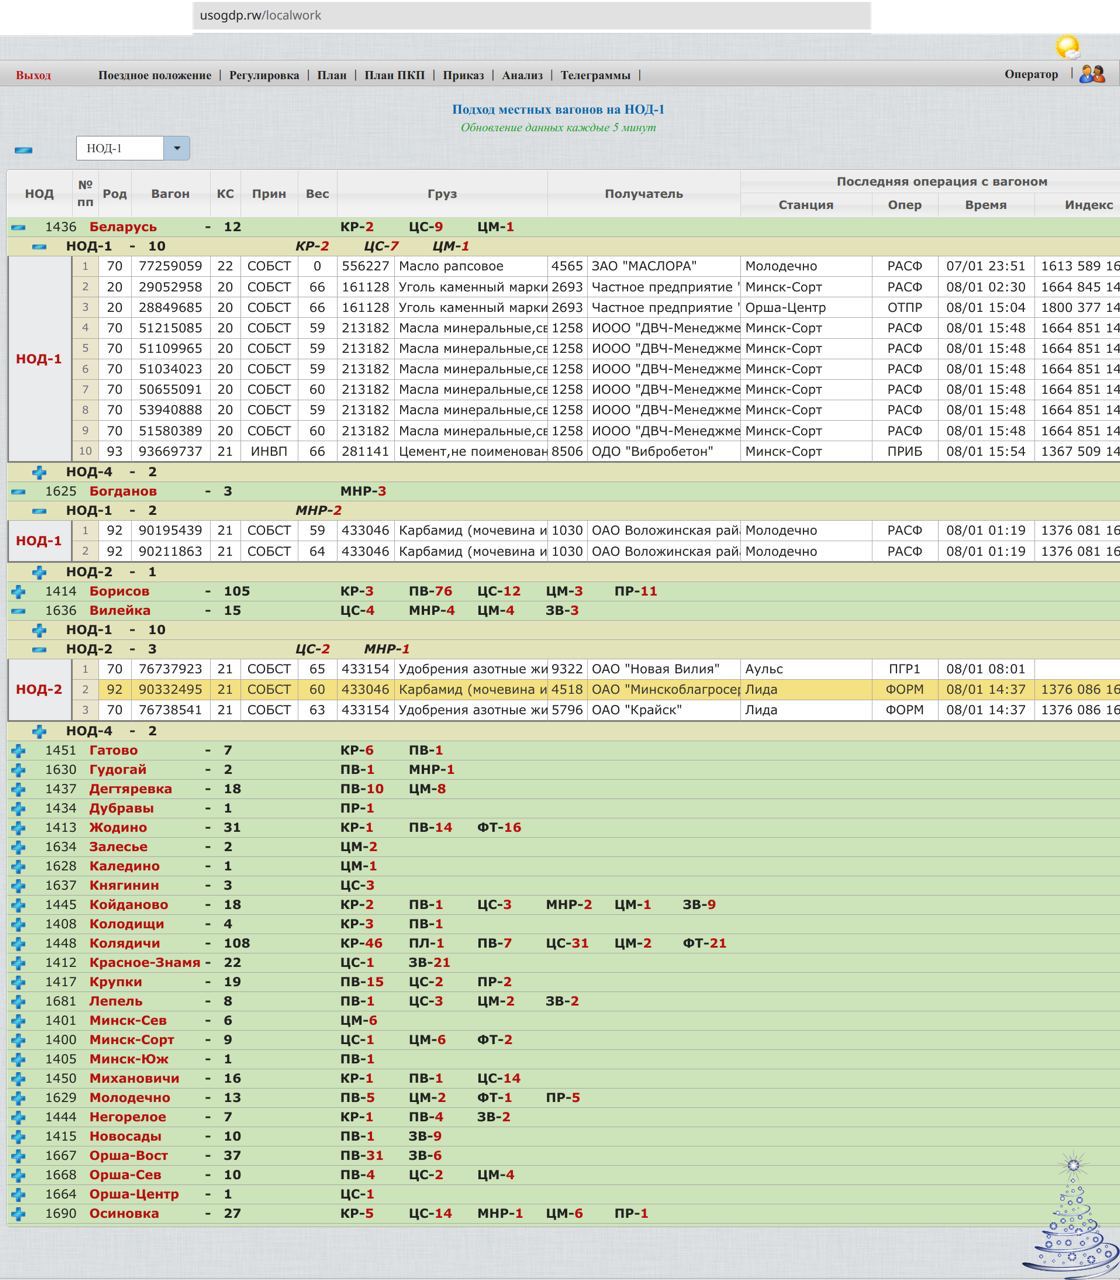Select highlighted wagon row 90332495
This screenshot has height=1280, width=1120.
pyautogui.click(x=170, y=690)
